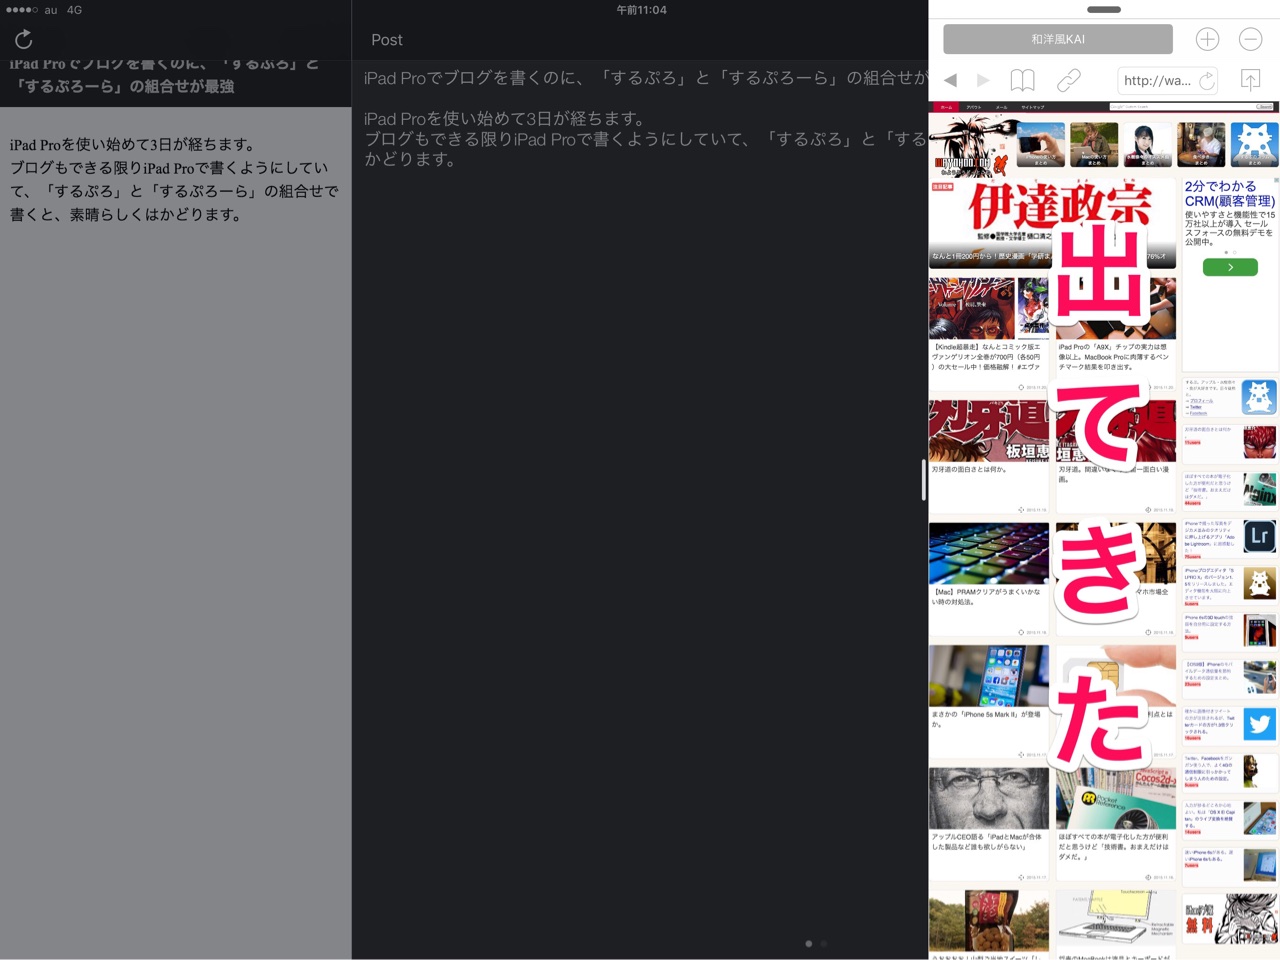Open the snack bag food thumbnail
Screen dimensions: 1280x960
[x=988, y=920]
